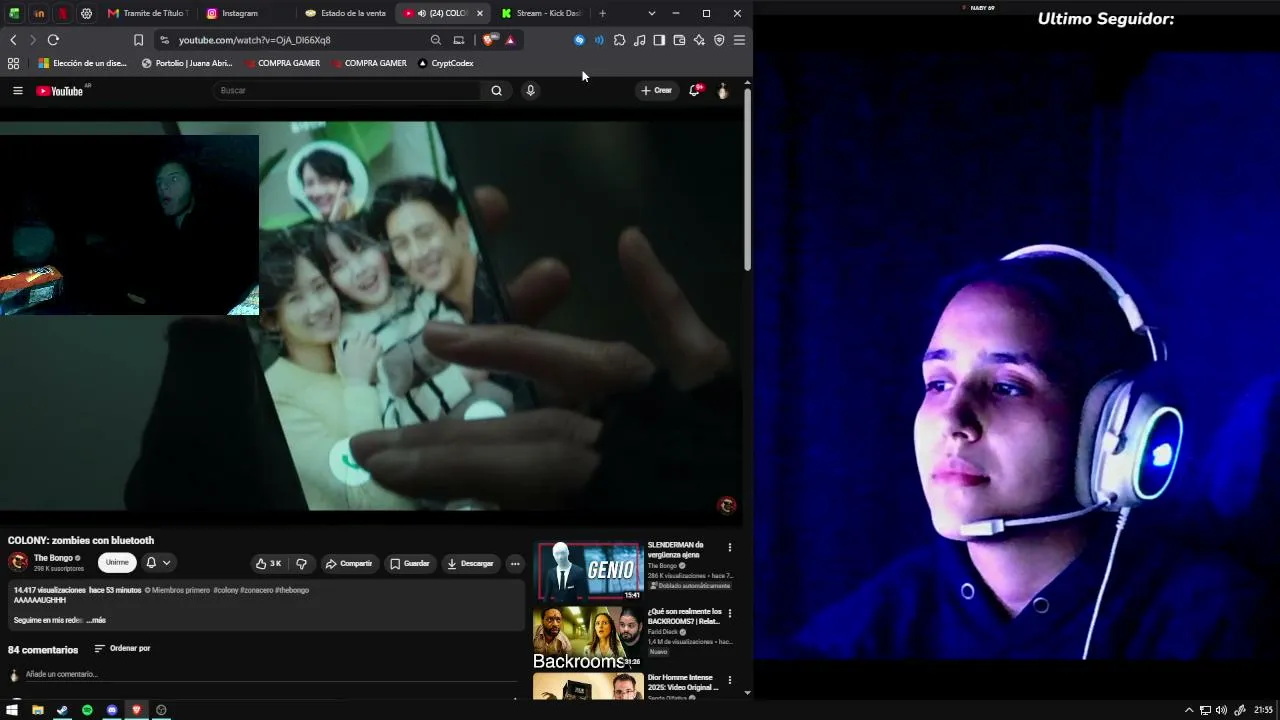Image resolution: width=1280 pixels, height=720 pixels.
Task: Open options for the BACKROOMS video
Action: point(730,613)
